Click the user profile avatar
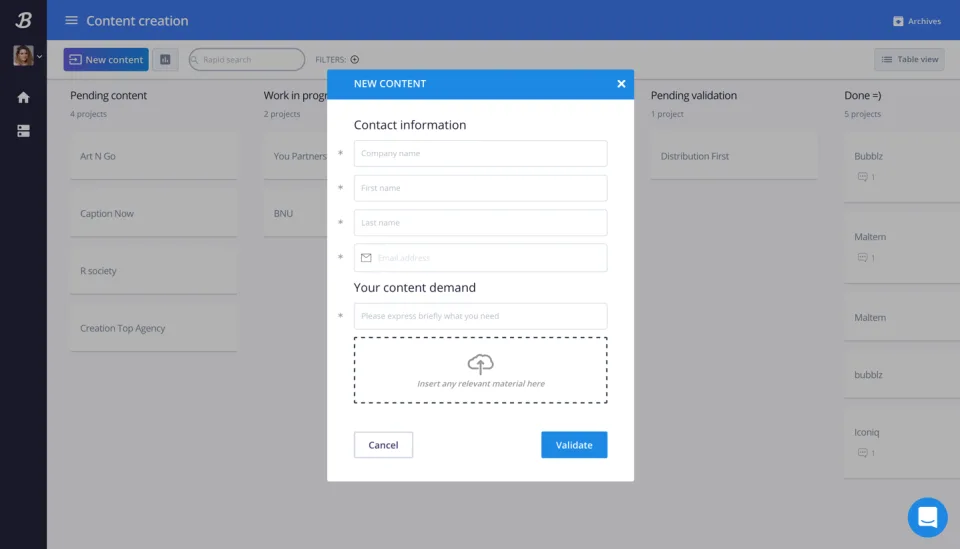 [23, 56]
